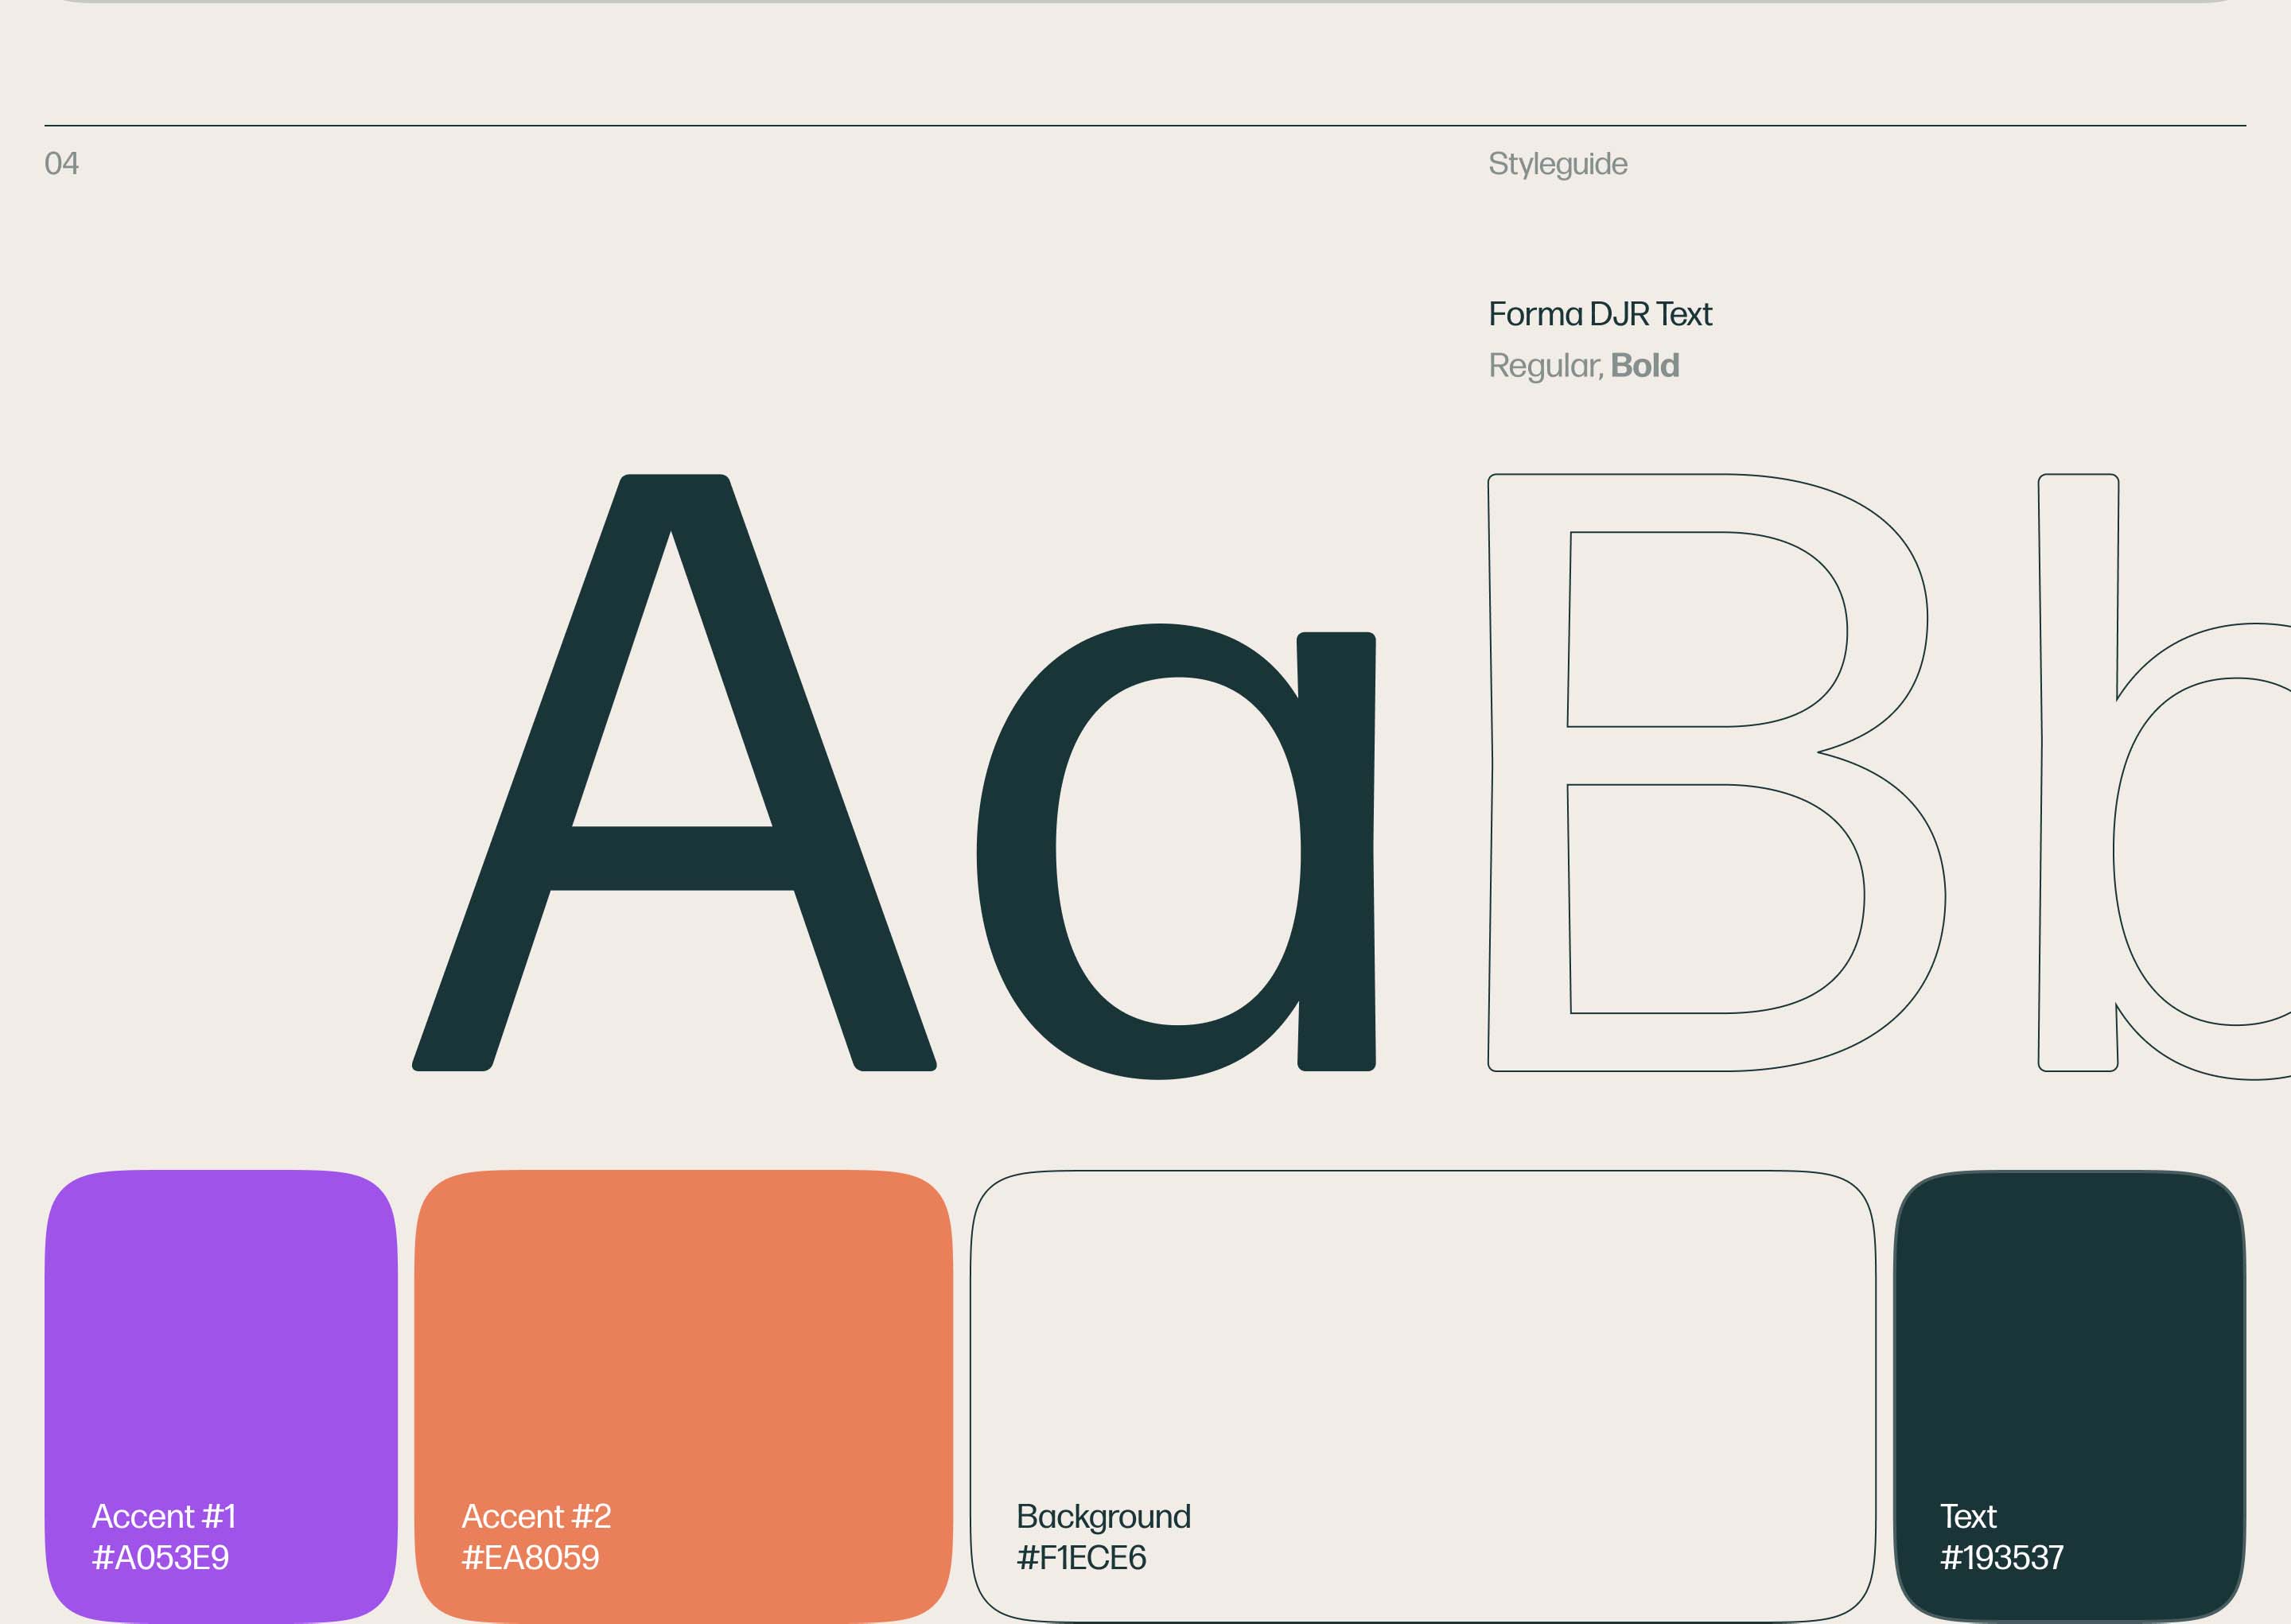This screenshot has width=2291, height=1624.
Task: Click the #EA8059 hex code text
Action: 530,1557
